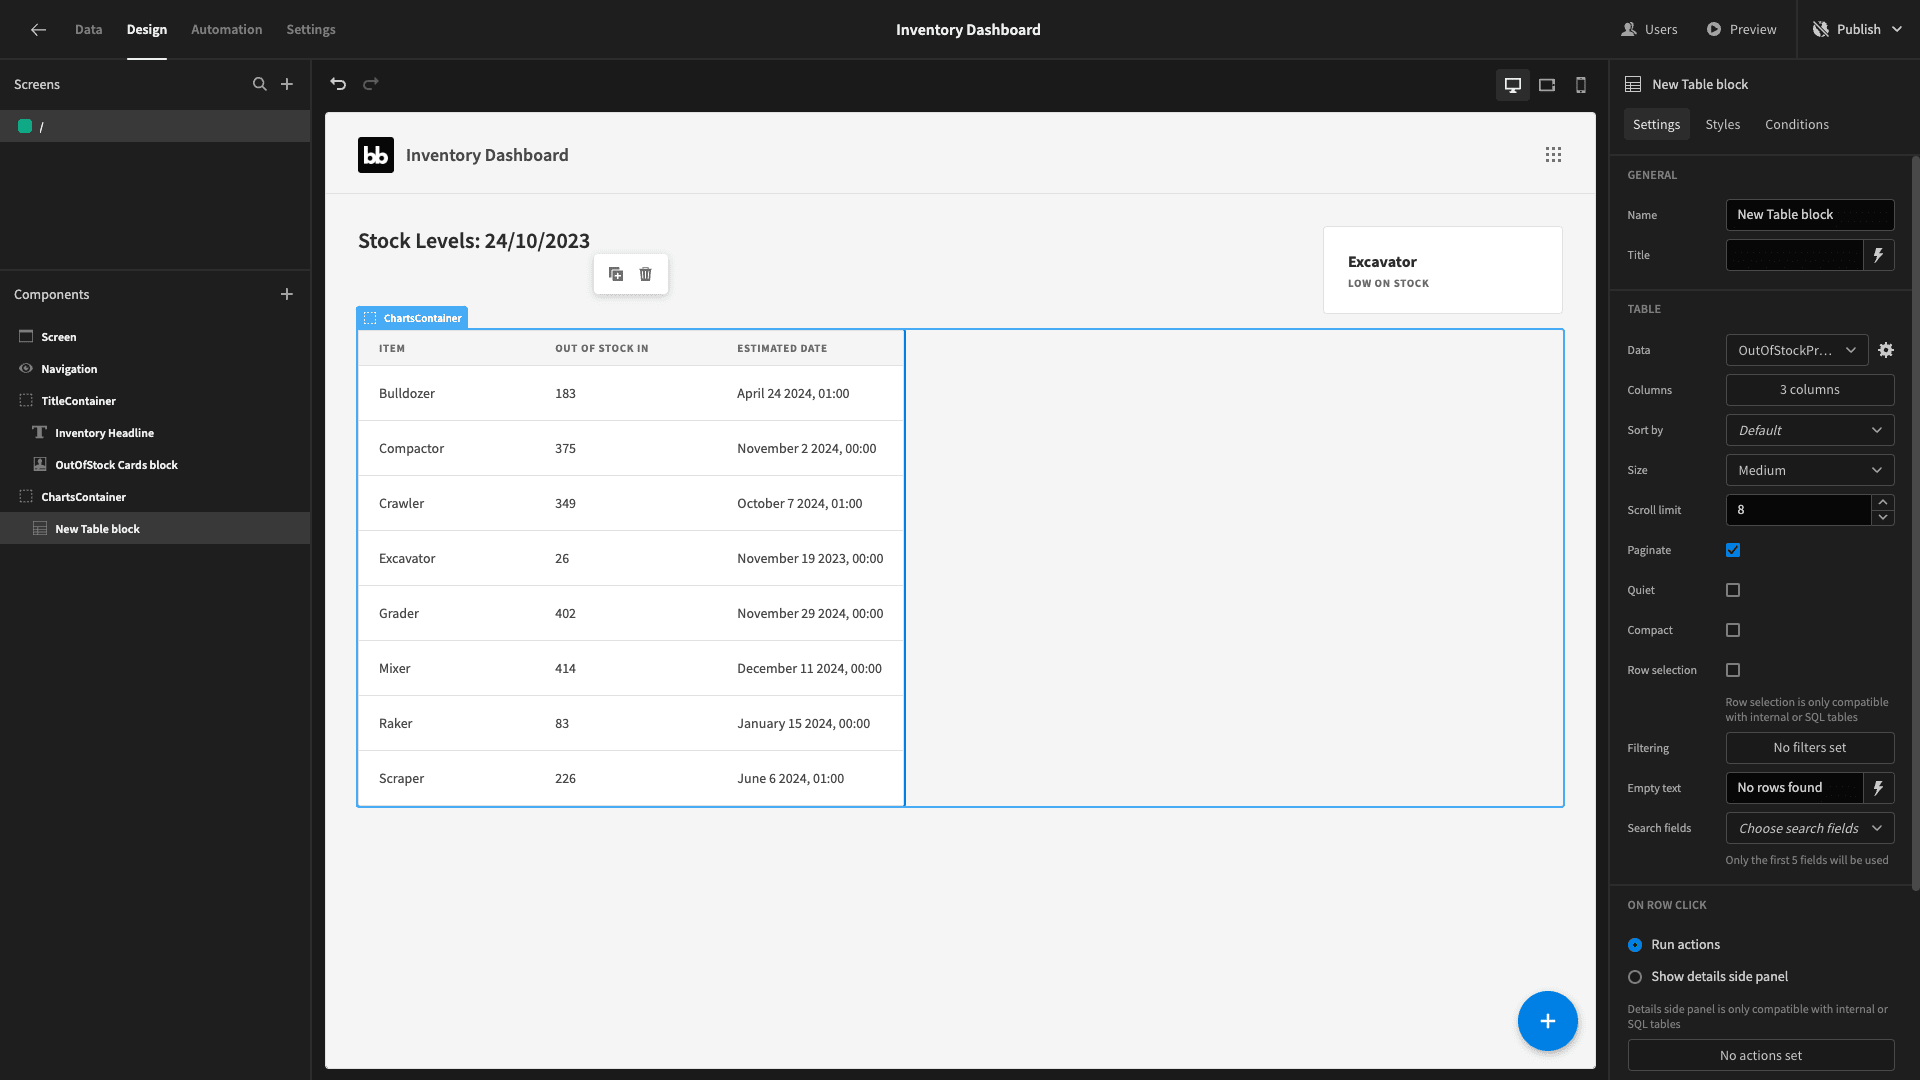The width and height of the screenshot is (1920, 1080).
Task: Switch to the Conditions tab
Action: click(1797, 125)
